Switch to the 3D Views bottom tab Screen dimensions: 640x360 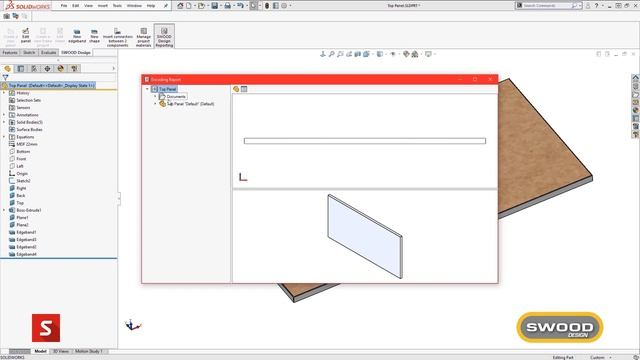click(61, 351)
